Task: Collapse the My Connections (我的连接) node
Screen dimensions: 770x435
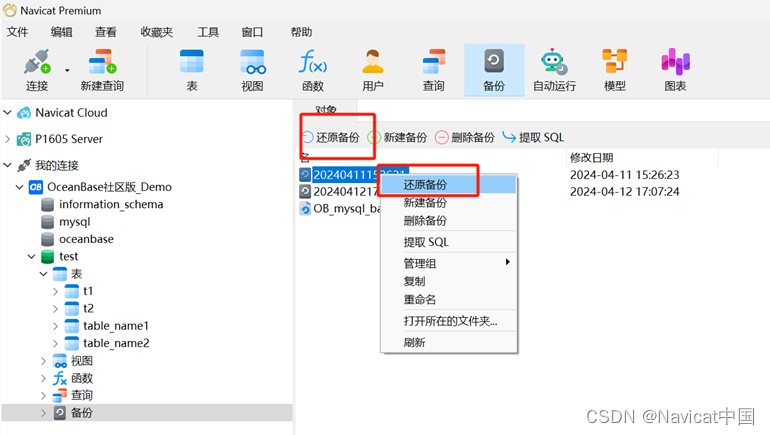Action: point(7,165)
